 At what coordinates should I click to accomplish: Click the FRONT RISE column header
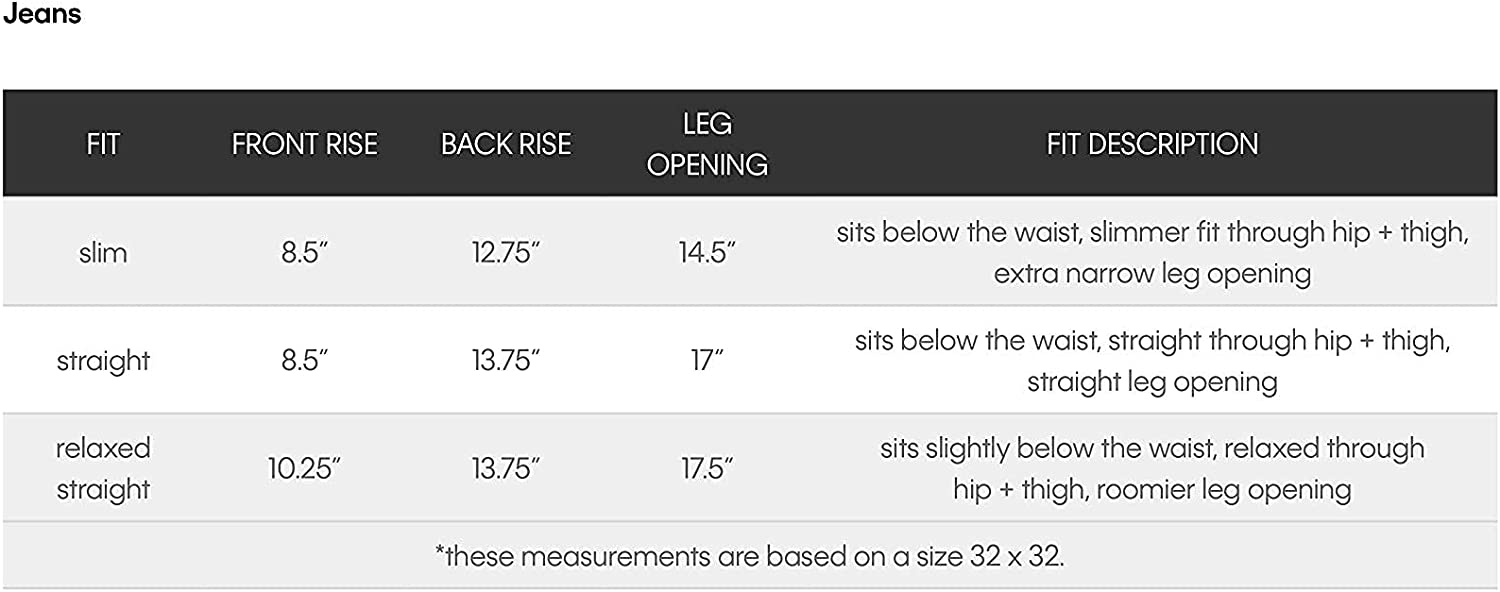(305, 144)
